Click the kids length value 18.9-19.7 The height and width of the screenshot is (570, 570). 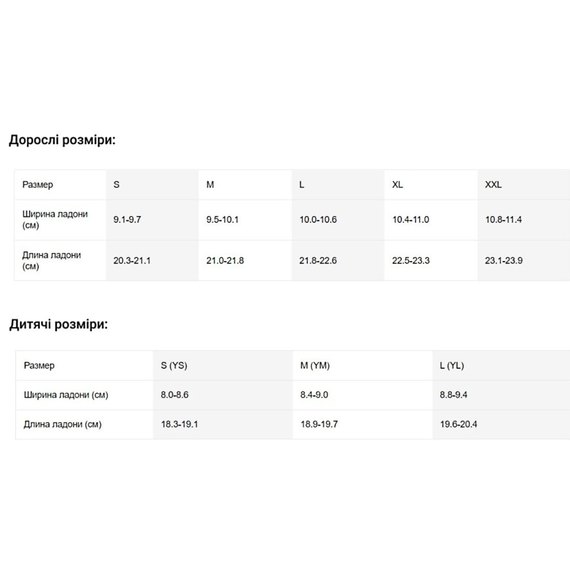click(319, 424)
